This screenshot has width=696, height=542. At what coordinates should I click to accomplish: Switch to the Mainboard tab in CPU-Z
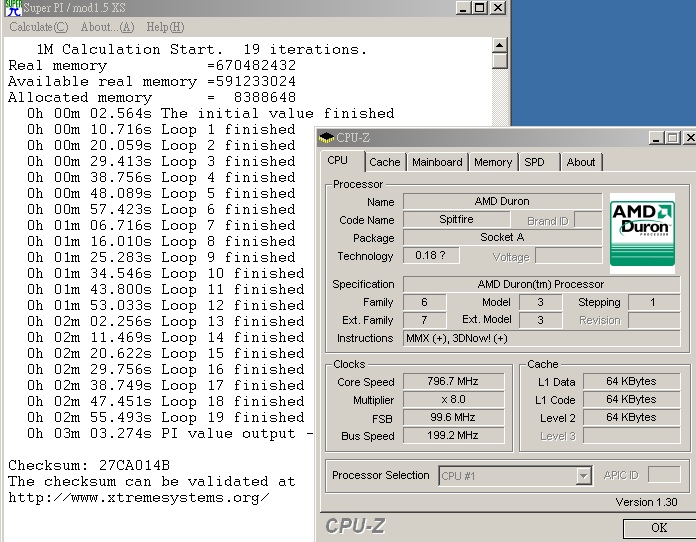[x=437, y=162]
